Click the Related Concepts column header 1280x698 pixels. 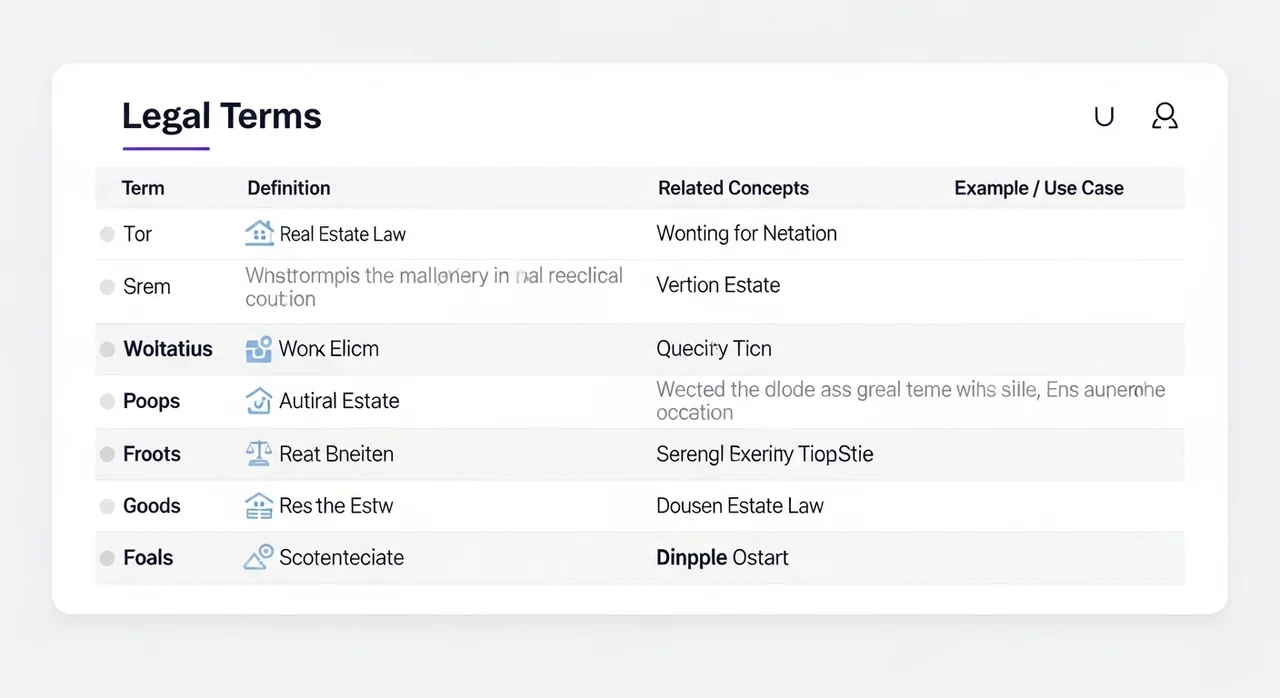click(x=733, y=188)
